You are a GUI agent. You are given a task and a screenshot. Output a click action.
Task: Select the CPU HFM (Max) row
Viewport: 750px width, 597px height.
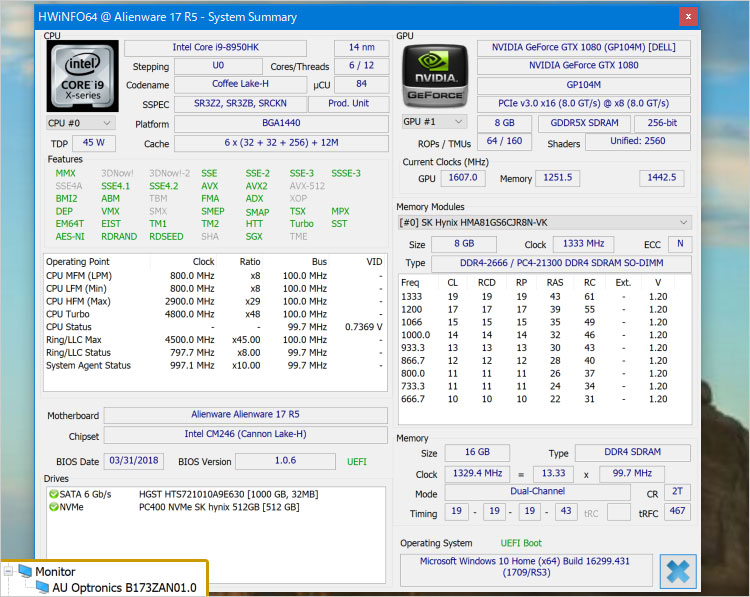click(214, 301)
